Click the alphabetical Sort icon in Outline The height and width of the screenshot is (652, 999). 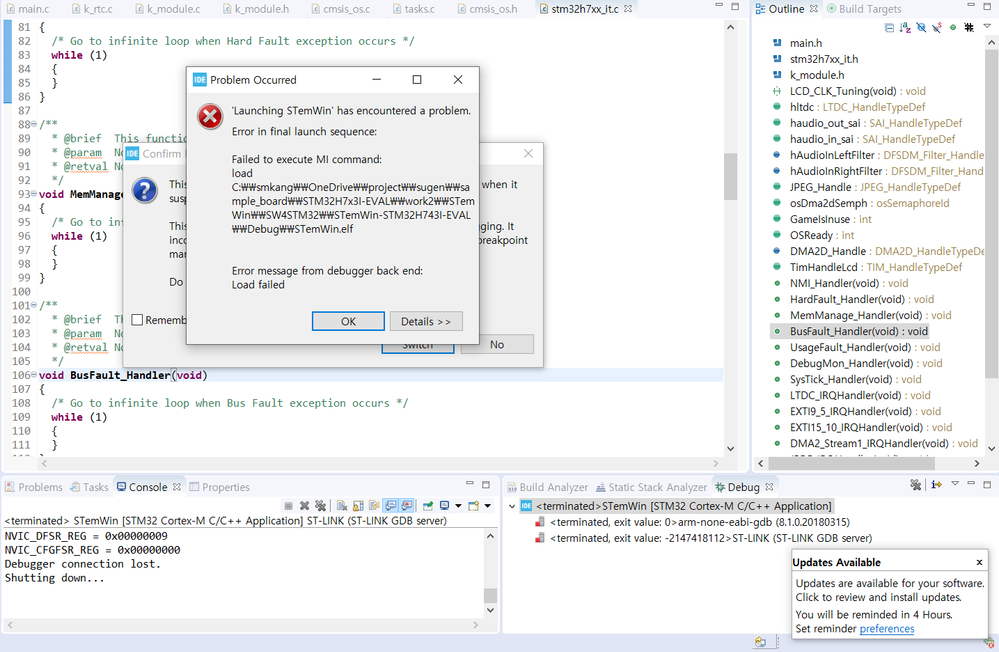(905, 27)
